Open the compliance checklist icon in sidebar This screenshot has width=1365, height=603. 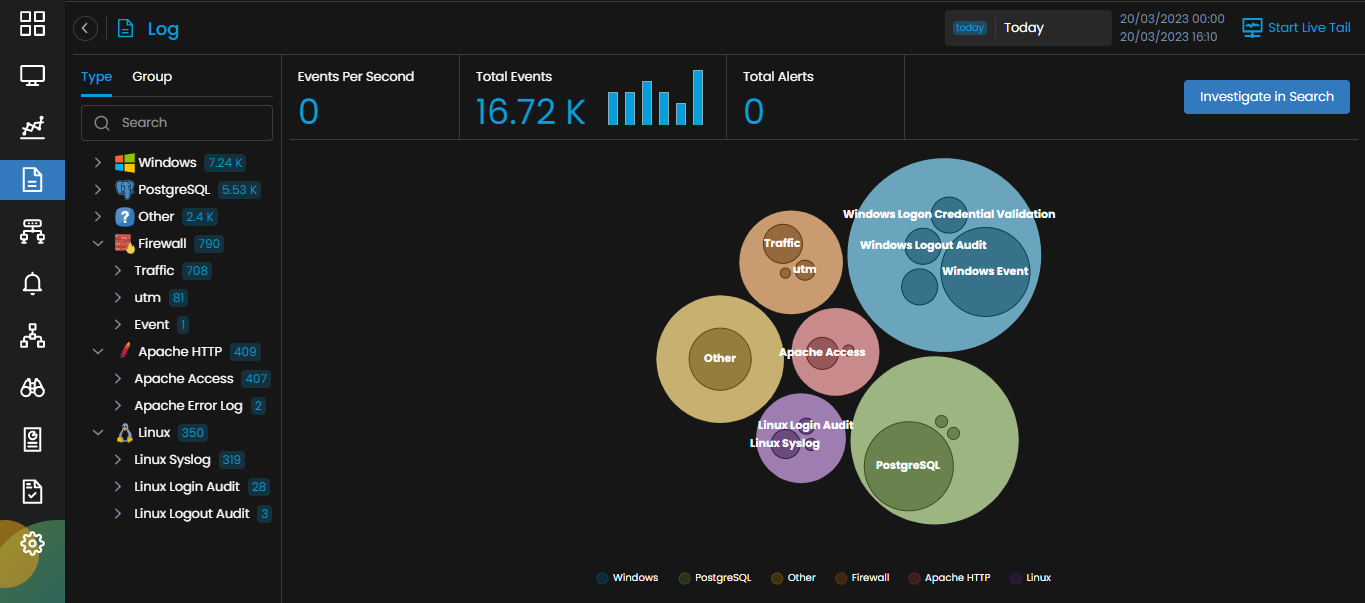pos(32,492)
